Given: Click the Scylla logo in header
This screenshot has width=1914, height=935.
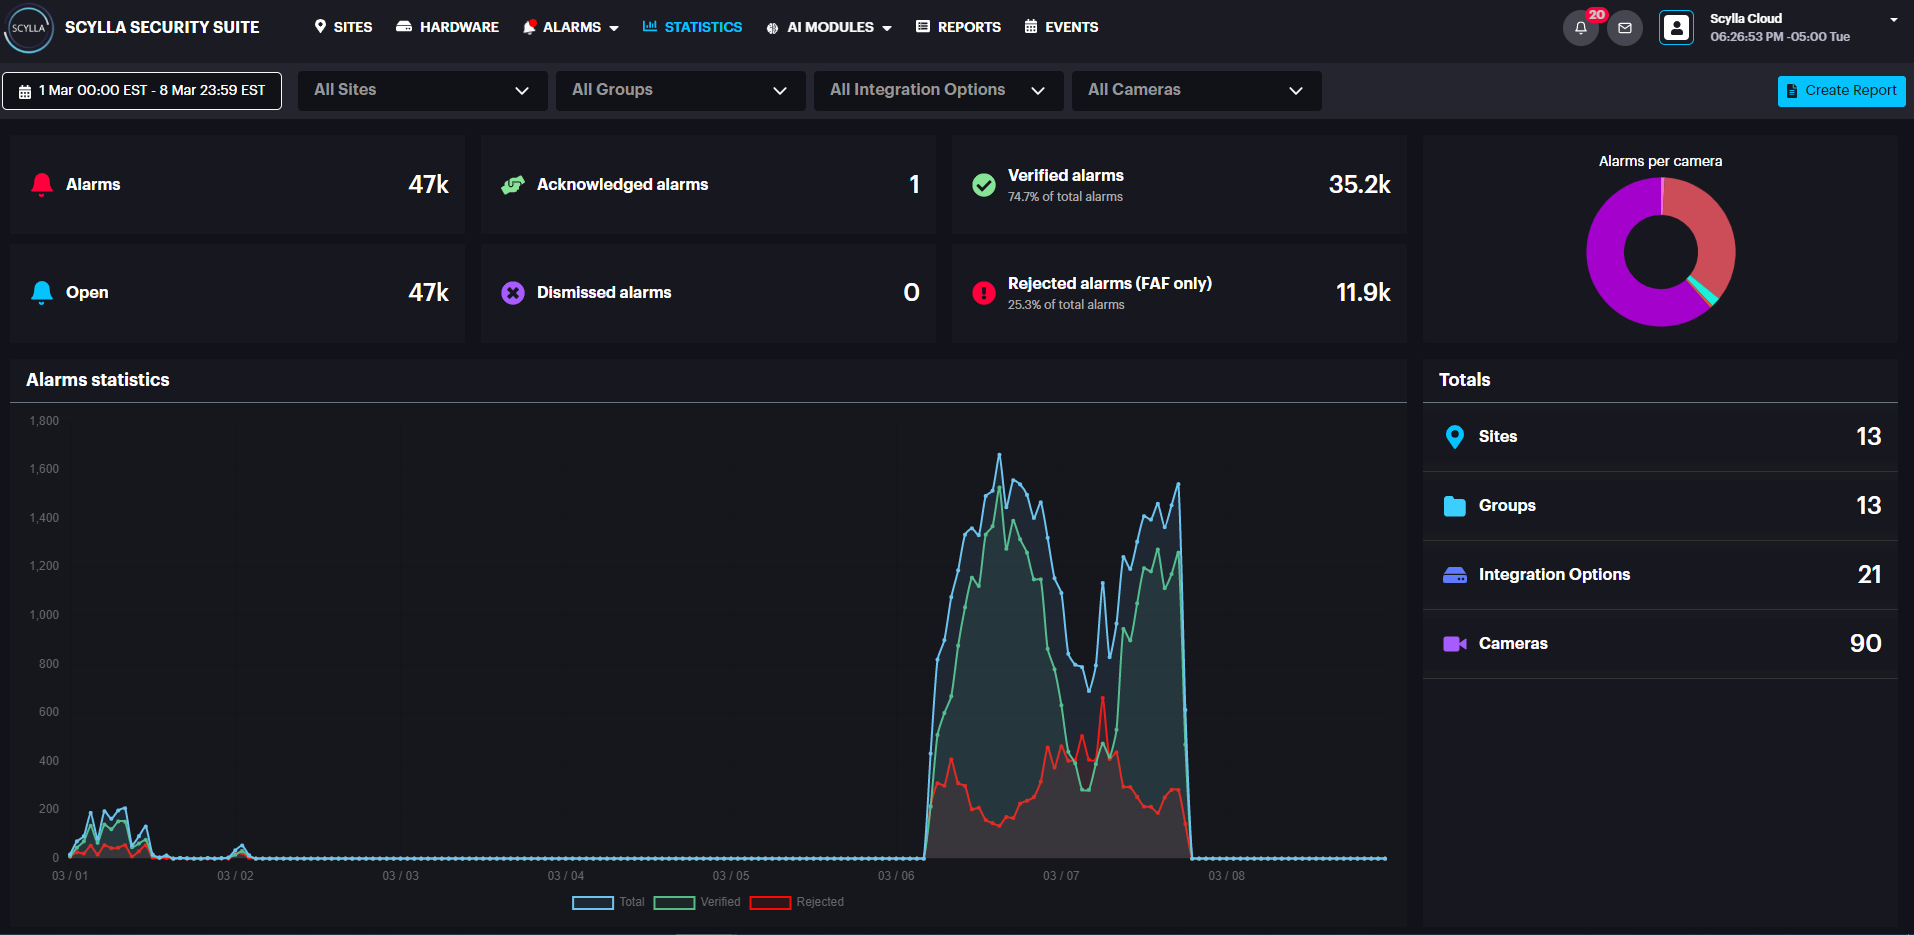Looking at the screenshot, I should [28, 28].
